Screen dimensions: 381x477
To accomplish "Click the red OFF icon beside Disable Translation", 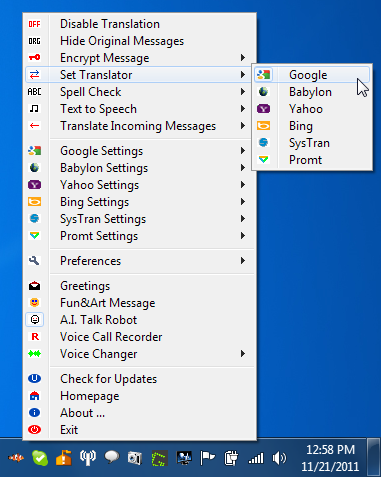I will point(34,24).
